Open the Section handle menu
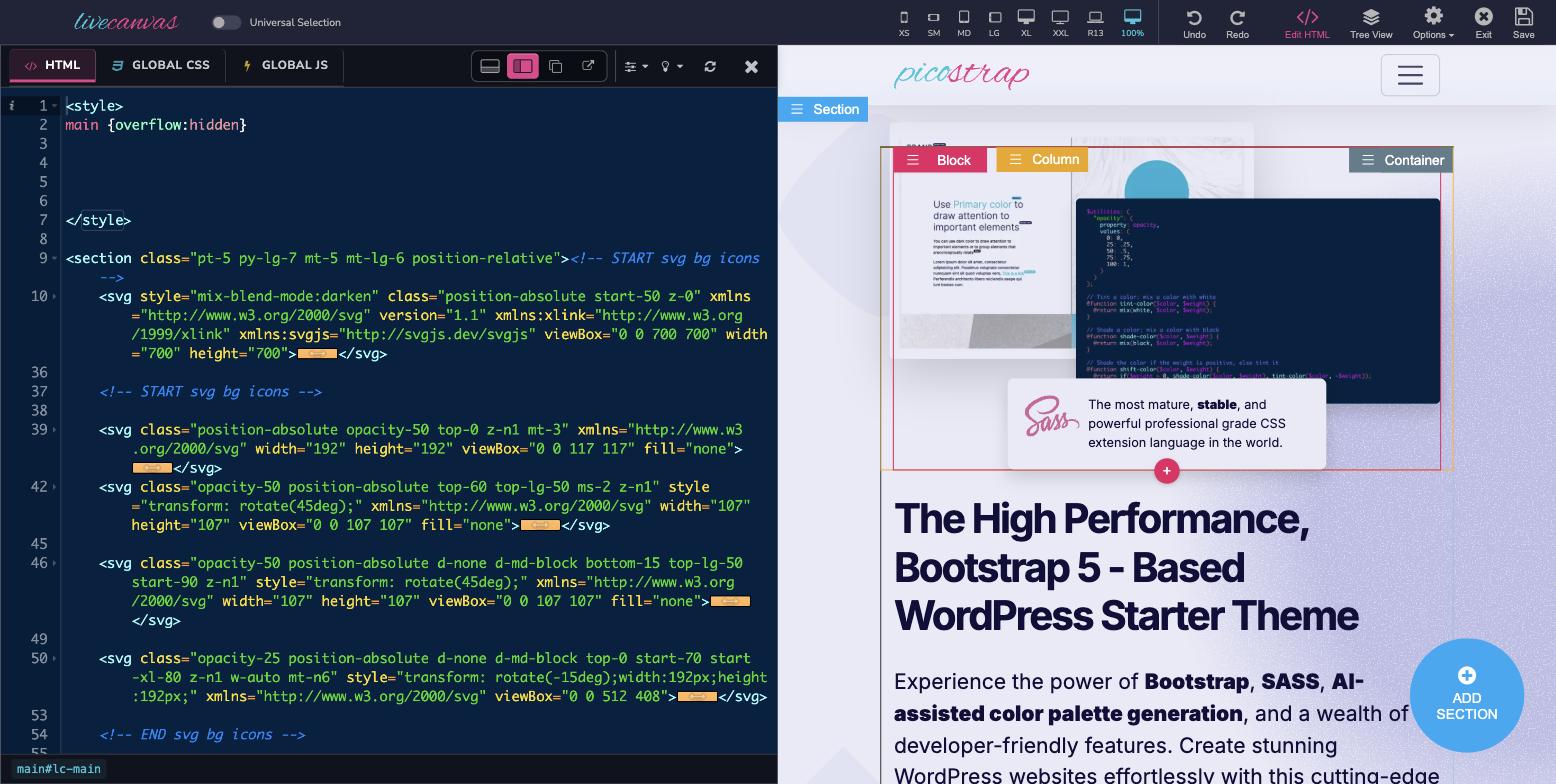The image size is (1556, 784). pyautogui.click(x=823, y=109)
